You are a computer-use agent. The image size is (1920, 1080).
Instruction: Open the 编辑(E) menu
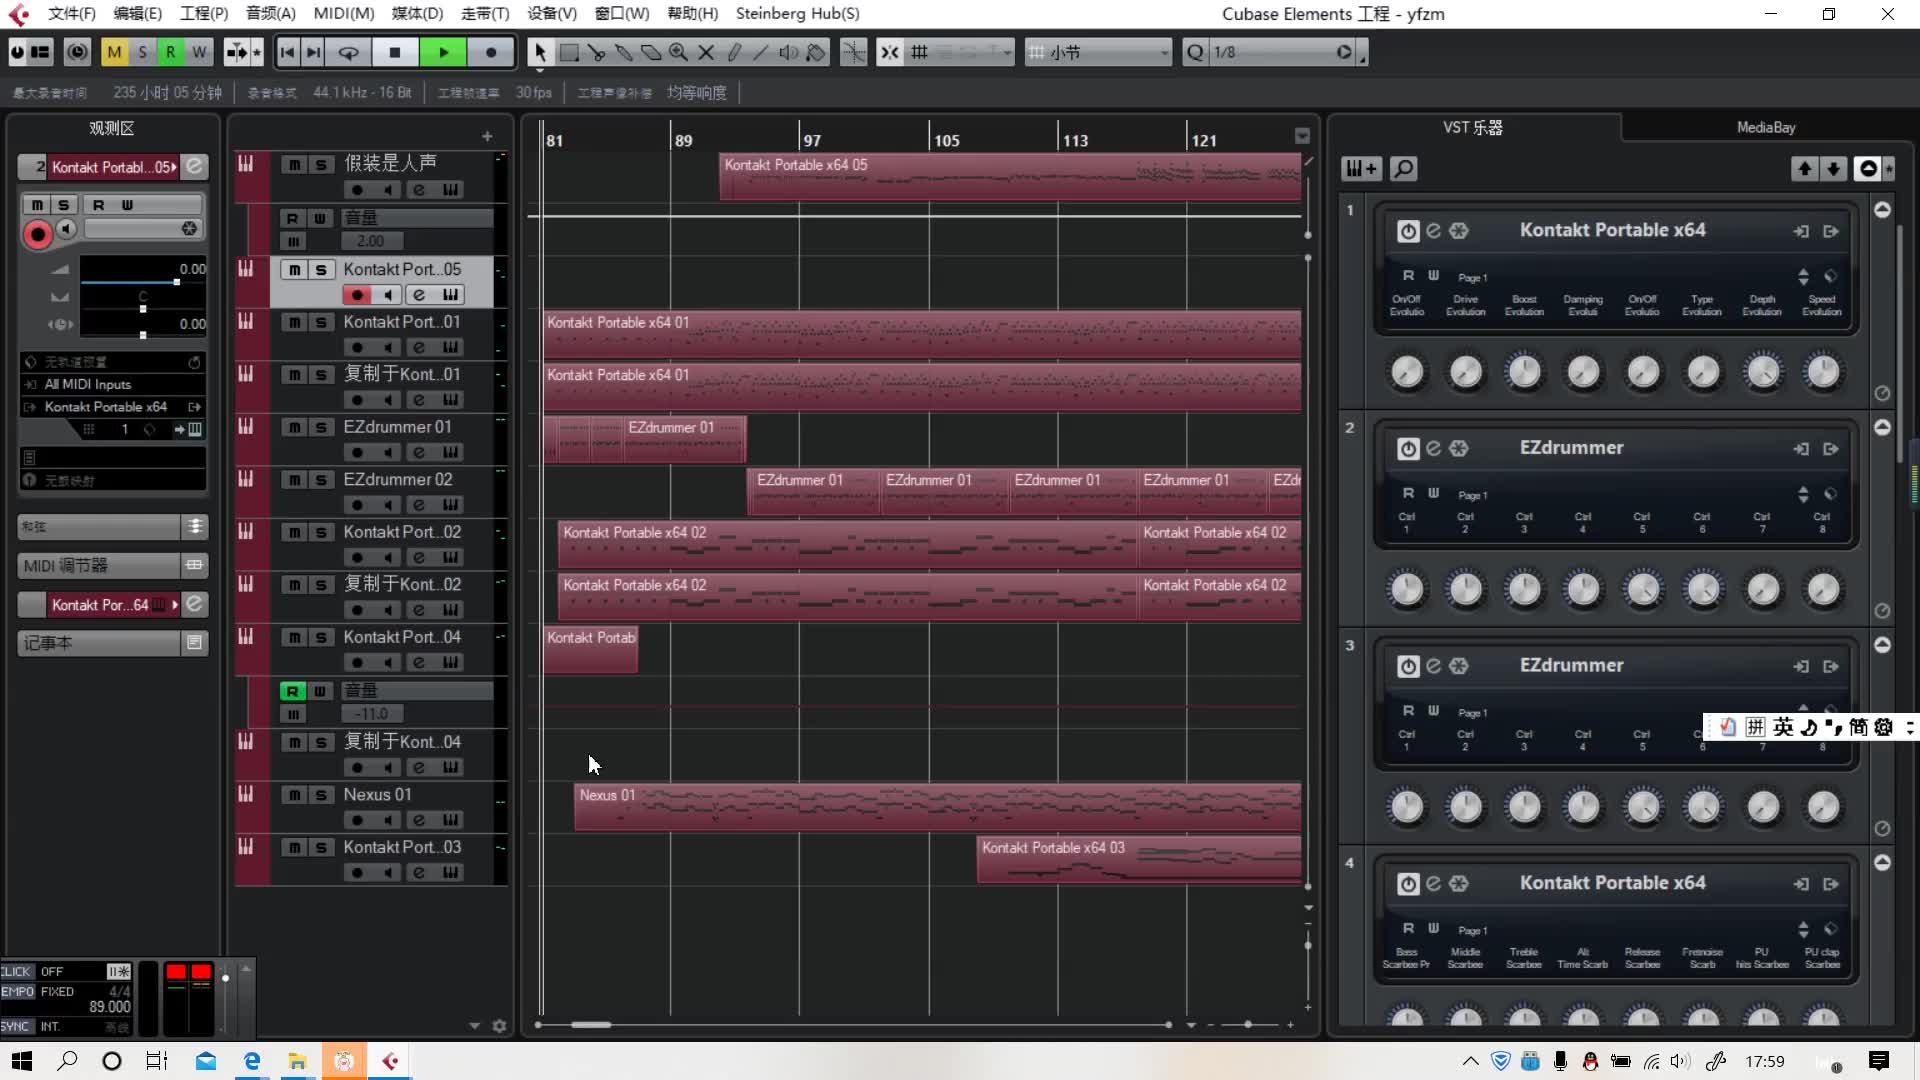[x=137, y=14]
